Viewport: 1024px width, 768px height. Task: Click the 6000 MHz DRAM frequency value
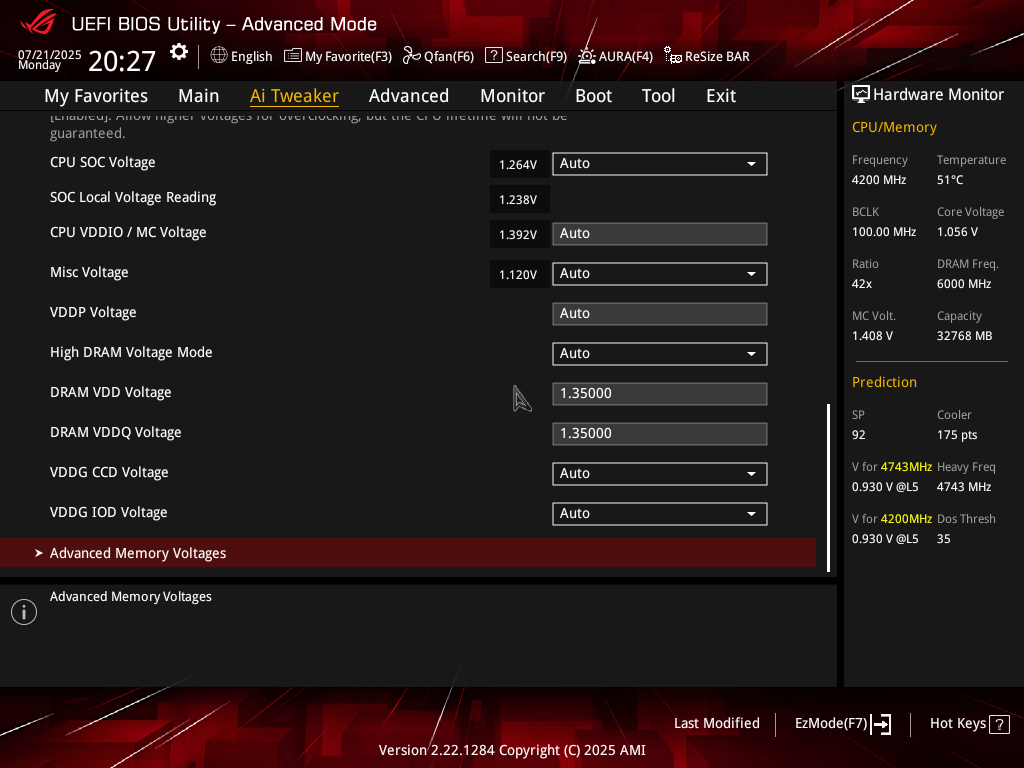click(964, 284)
